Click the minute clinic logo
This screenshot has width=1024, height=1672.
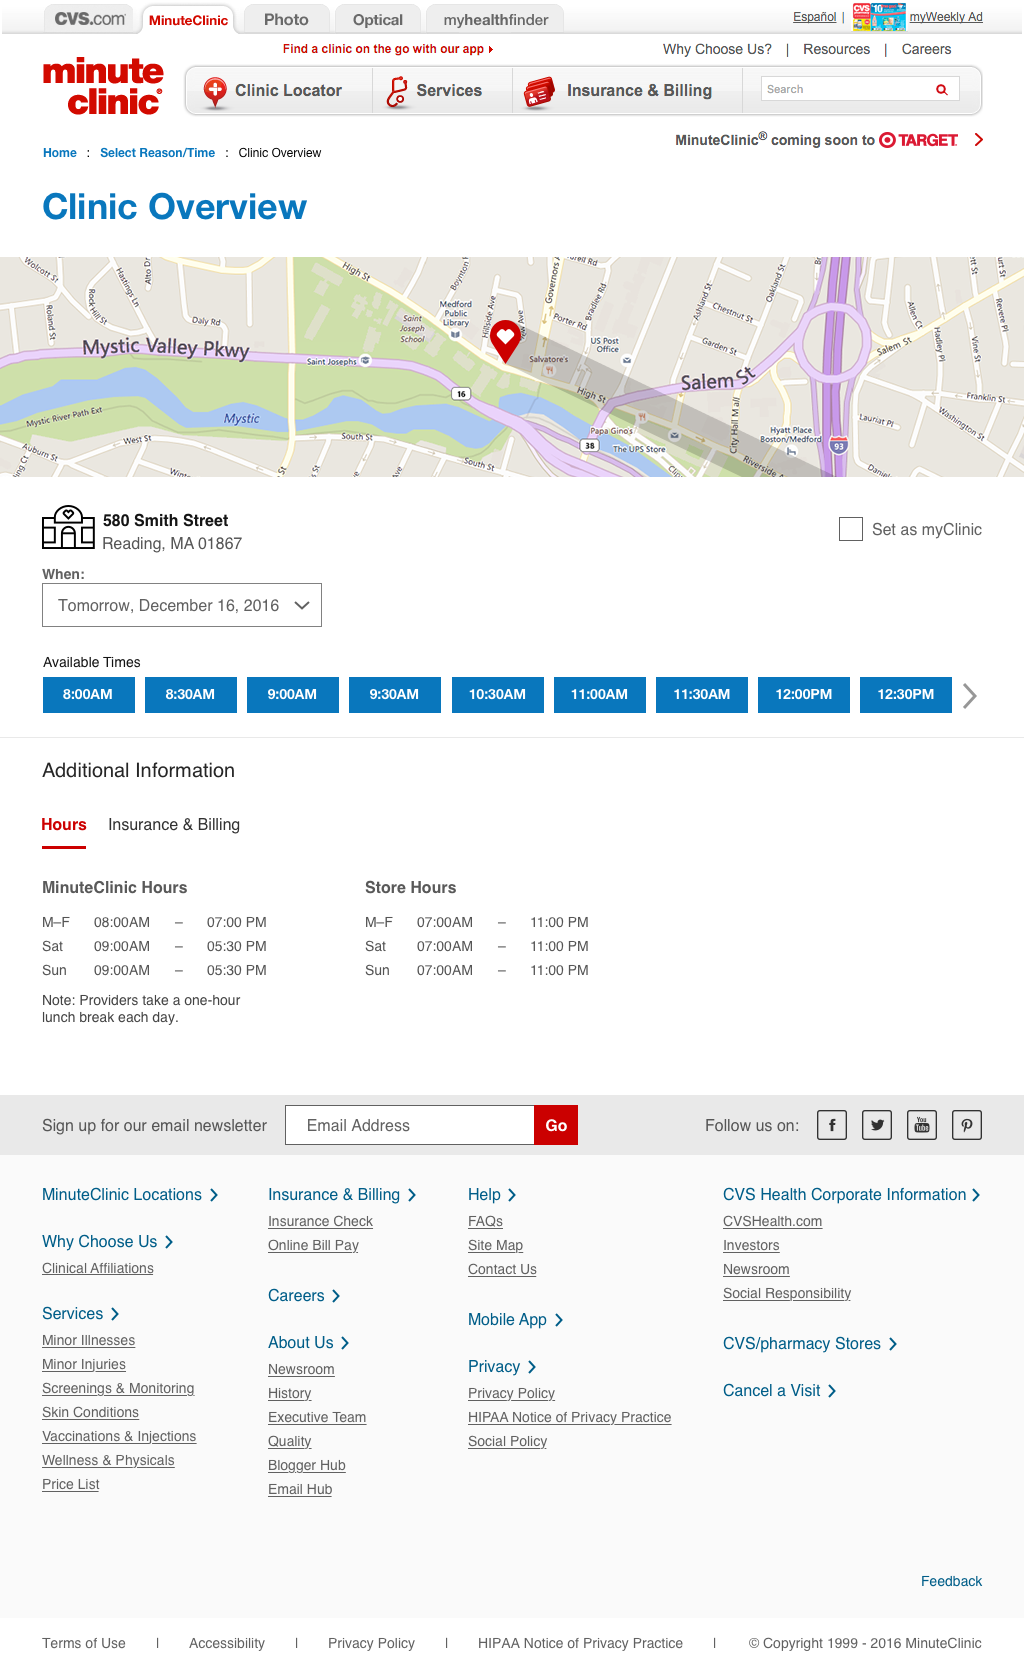[x=103, y=87]
